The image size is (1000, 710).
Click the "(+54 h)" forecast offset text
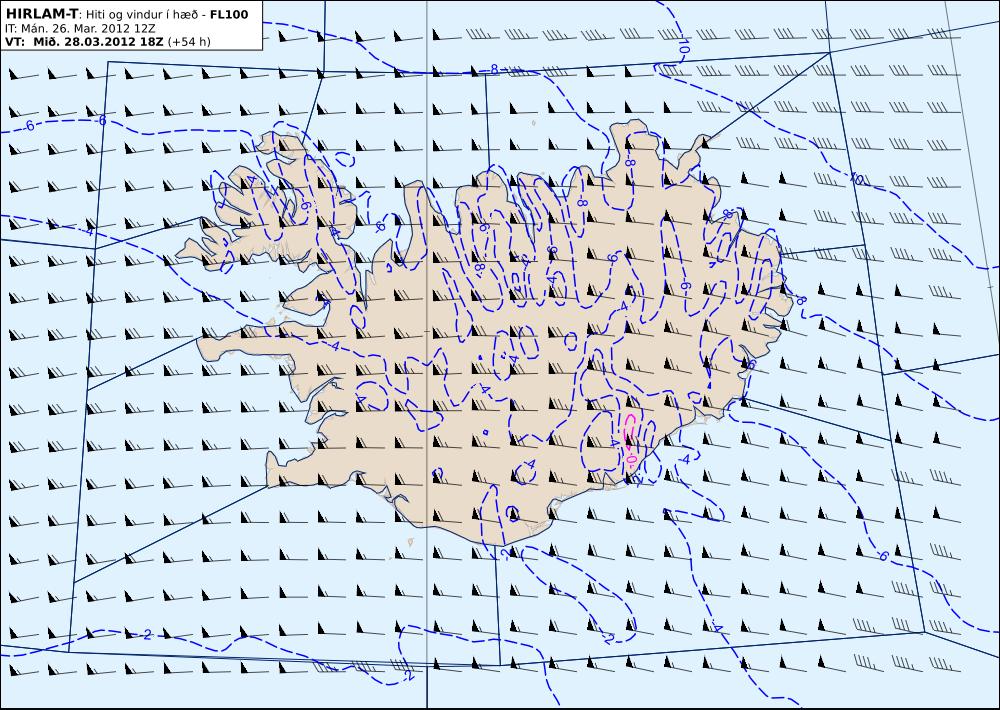point(189,42)
